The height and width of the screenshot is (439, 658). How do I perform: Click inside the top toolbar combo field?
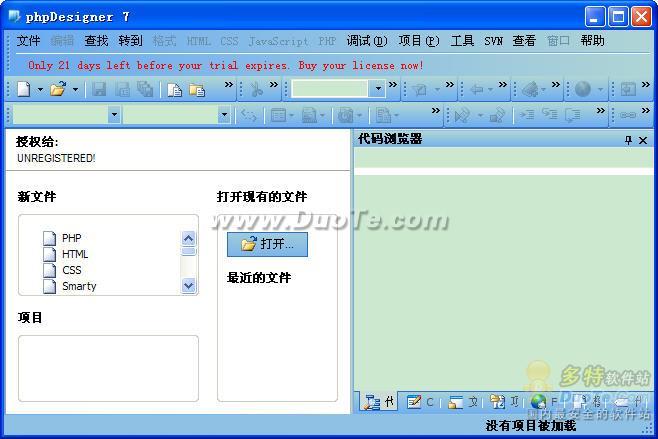(x=329, y=89)
